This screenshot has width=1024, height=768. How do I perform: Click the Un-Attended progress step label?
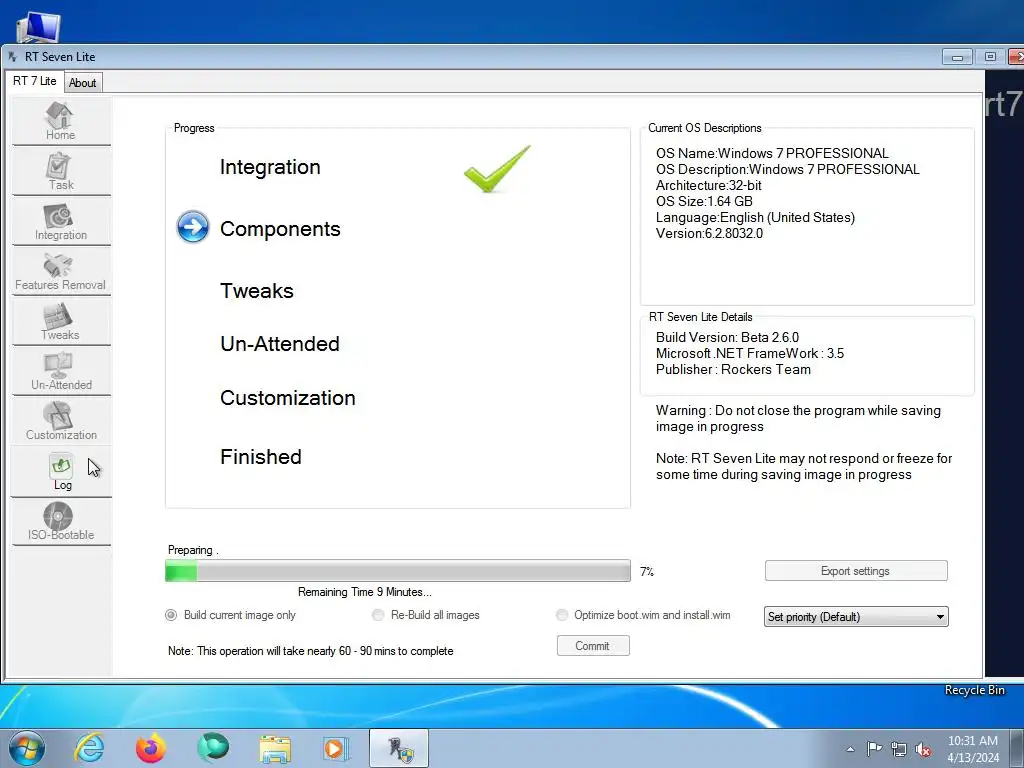pyautogui.click(x=280, y=344)
